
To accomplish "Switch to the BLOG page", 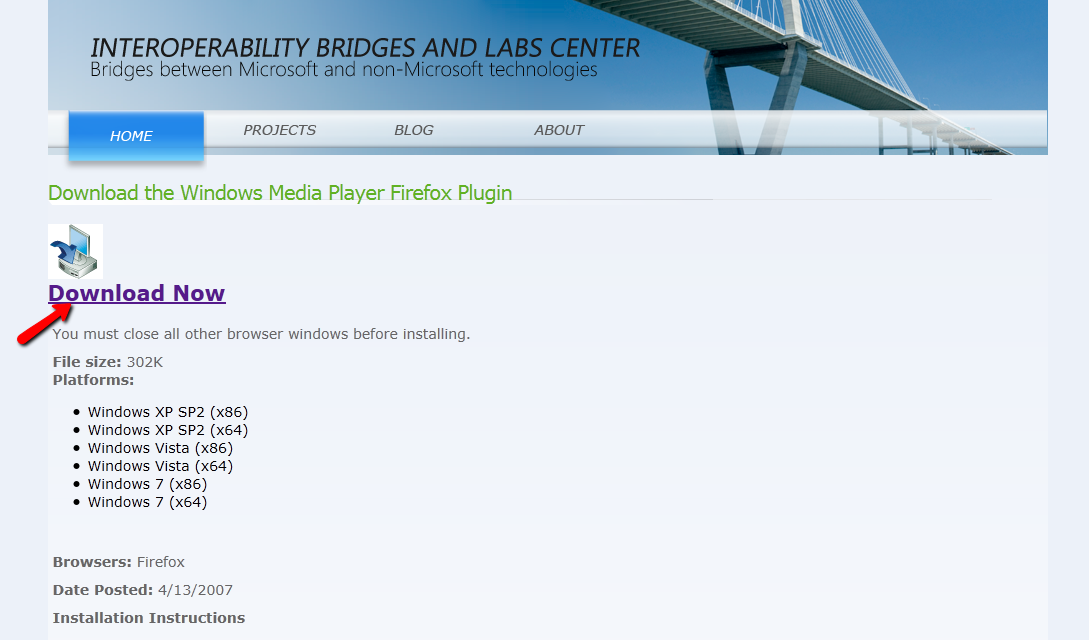I will point(413,130).
